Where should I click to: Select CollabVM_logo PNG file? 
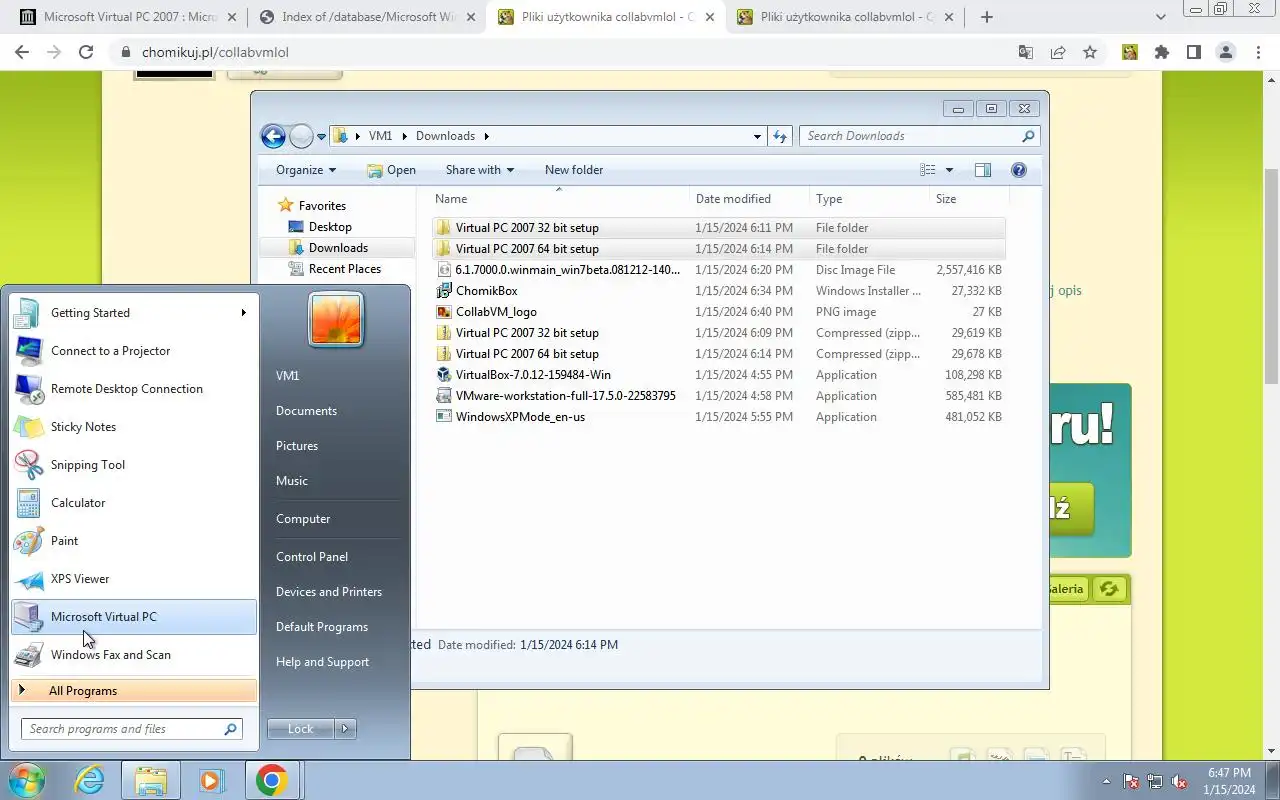pos(720,312)
